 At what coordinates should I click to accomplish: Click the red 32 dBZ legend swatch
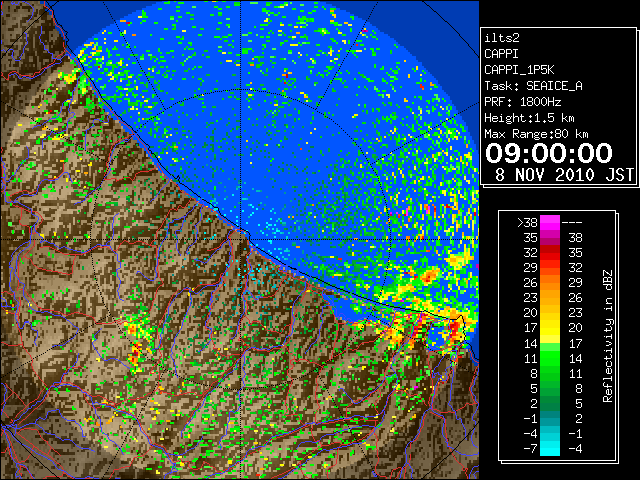550,253
